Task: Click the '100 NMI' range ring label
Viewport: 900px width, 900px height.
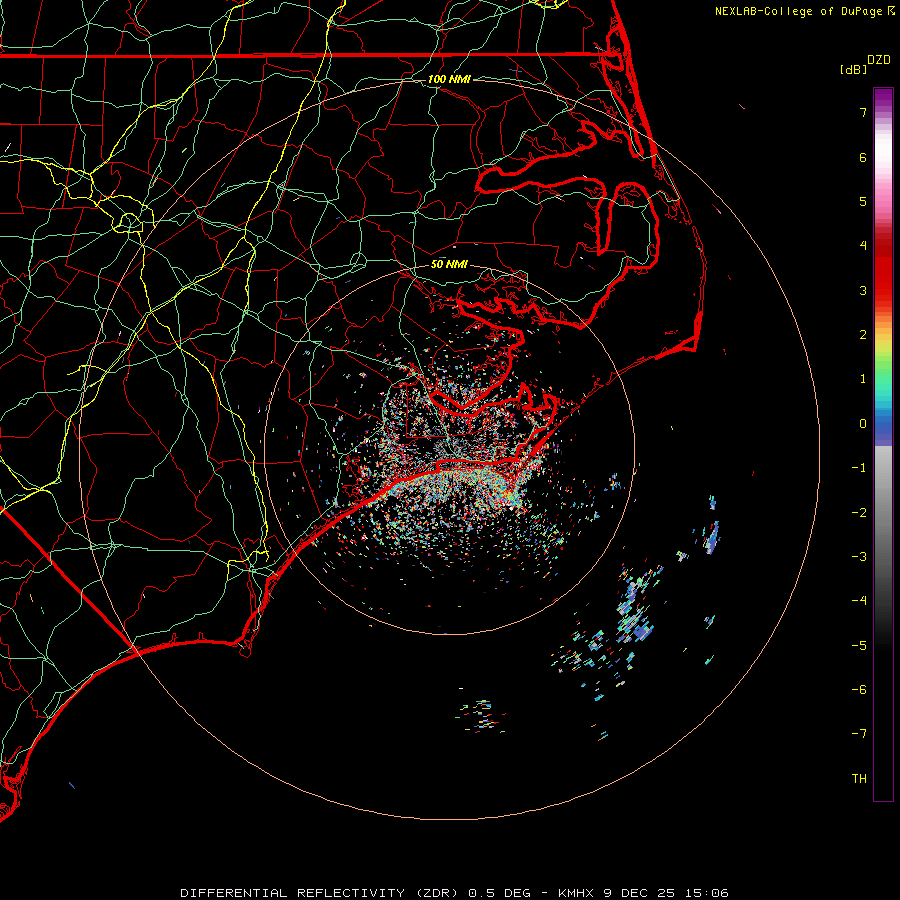Action: point(449,79)
